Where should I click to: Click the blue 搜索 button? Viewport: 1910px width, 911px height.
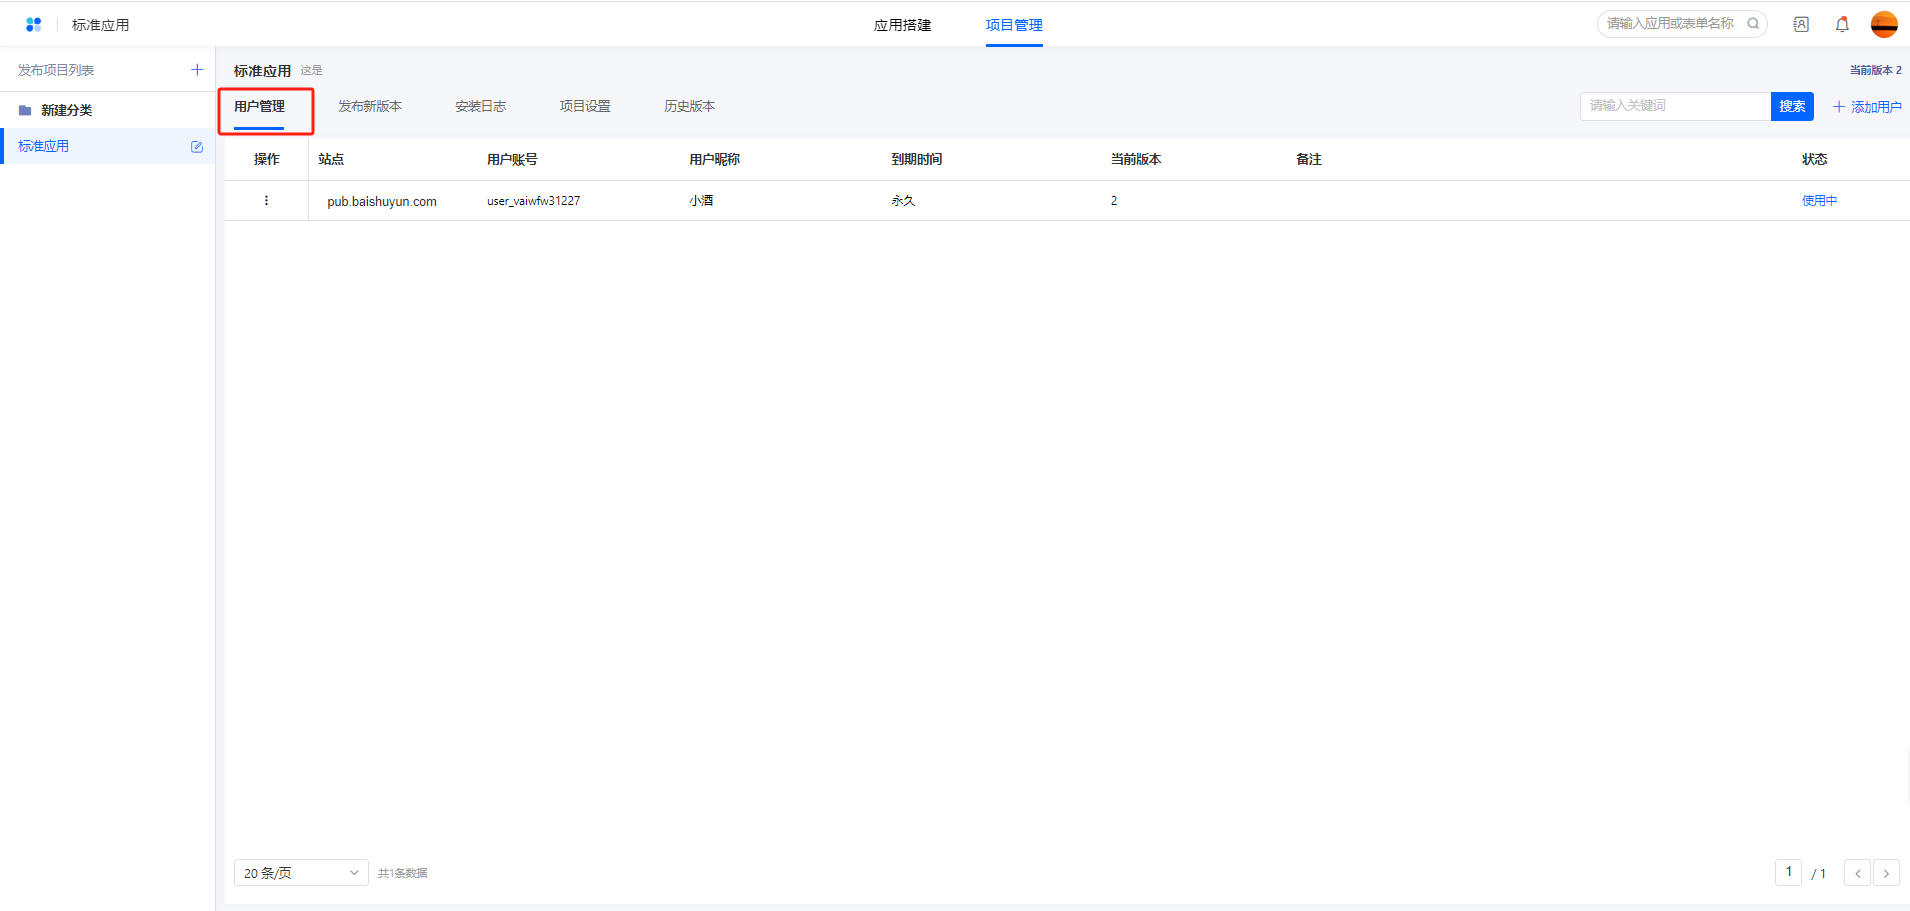click(1792, 106)
